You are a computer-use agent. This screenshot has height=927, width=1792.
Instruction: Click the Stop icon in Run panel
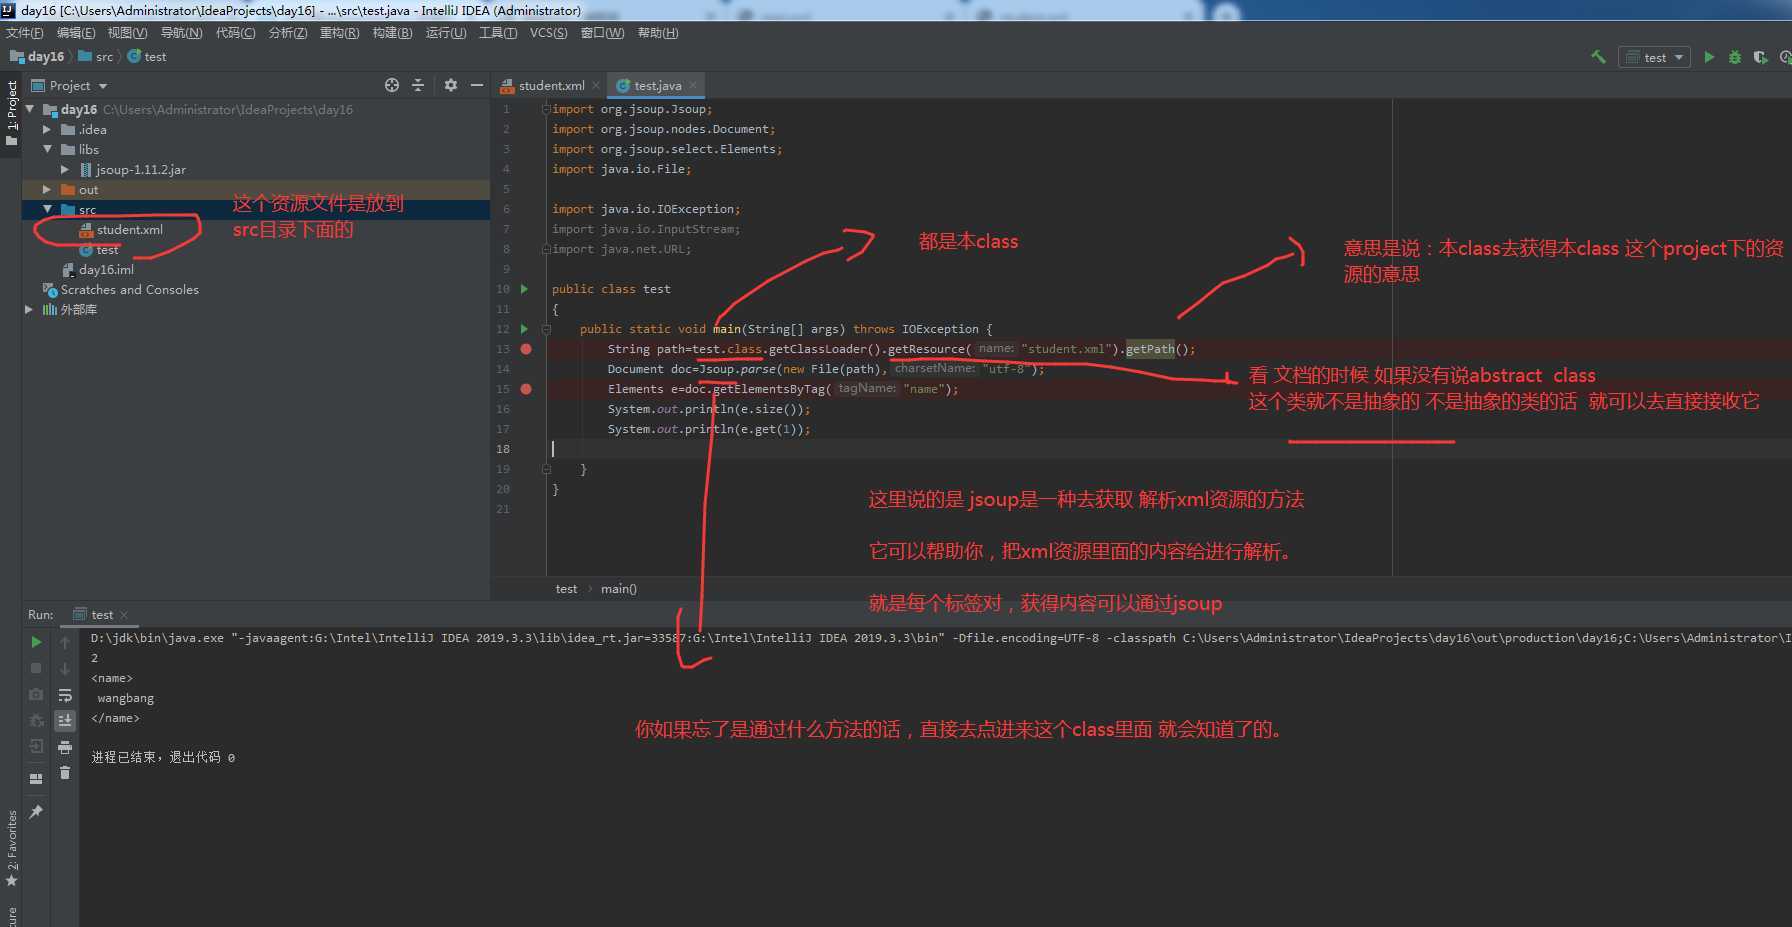pos(36,667)
